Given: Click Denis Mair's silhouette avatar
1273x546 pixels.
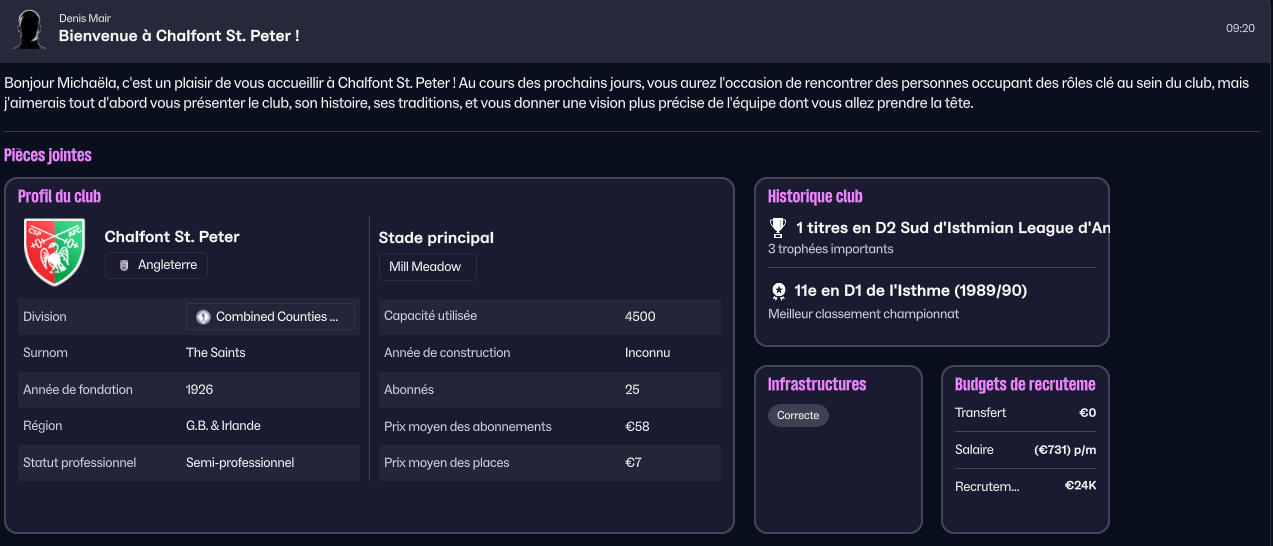Looking at the screenshot, I should (30, 29).
